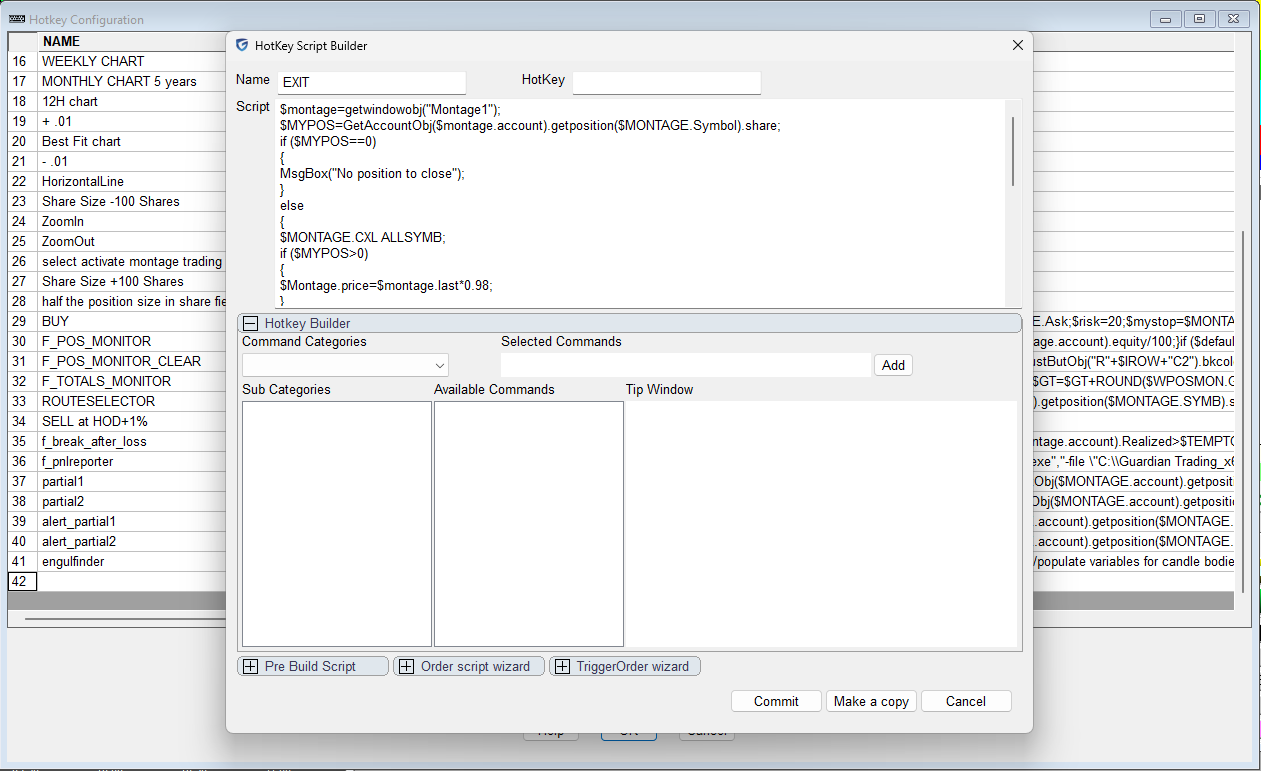
Task: Click the Hotkey Configuration keyboard icon
Action: [17, 19]
